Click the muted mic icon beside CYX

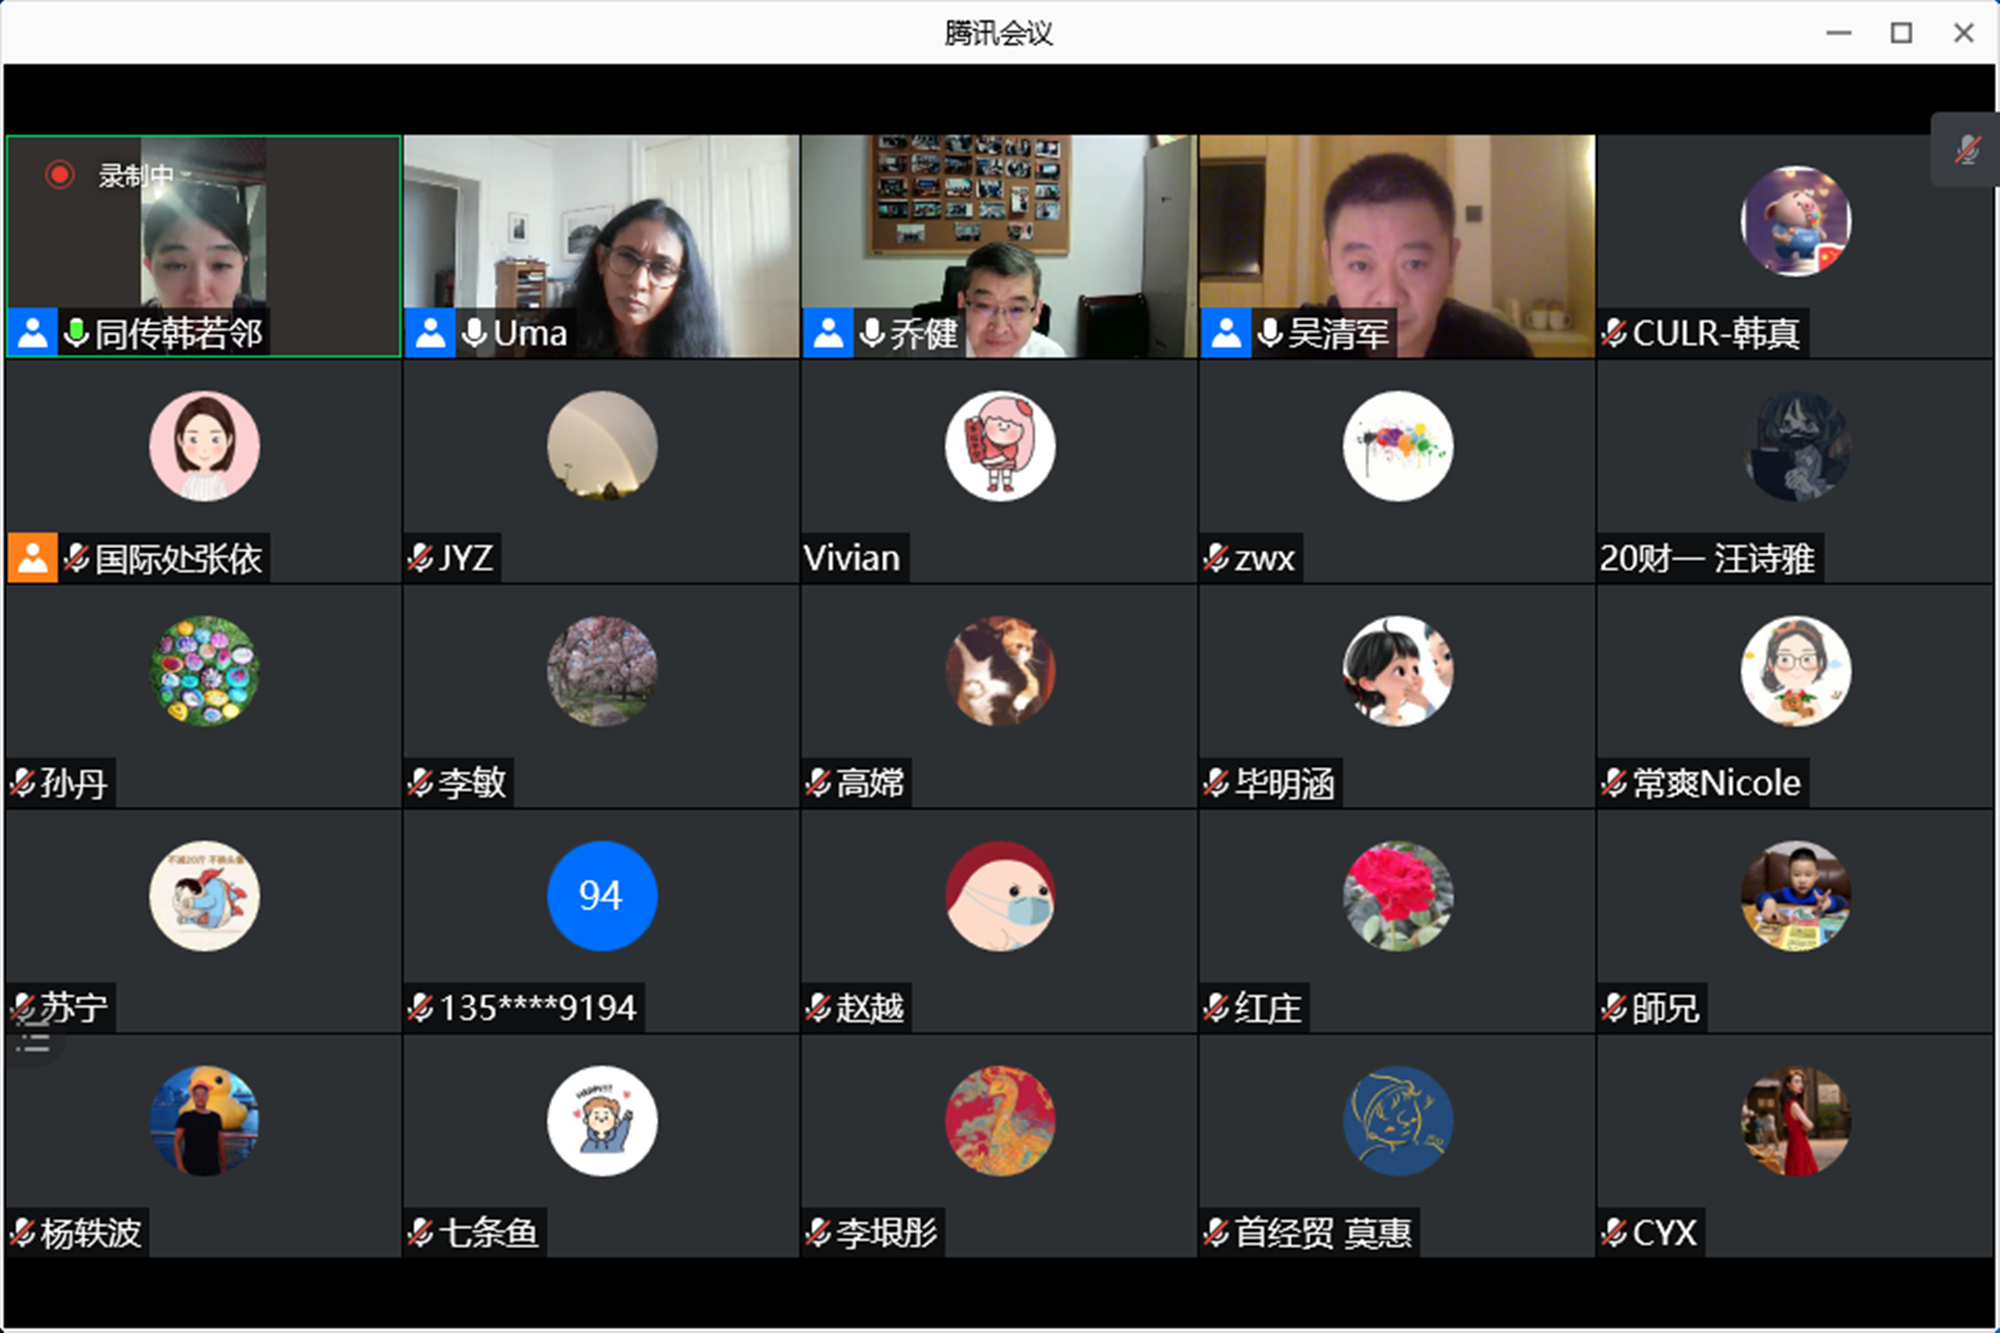[1613, 1233]
